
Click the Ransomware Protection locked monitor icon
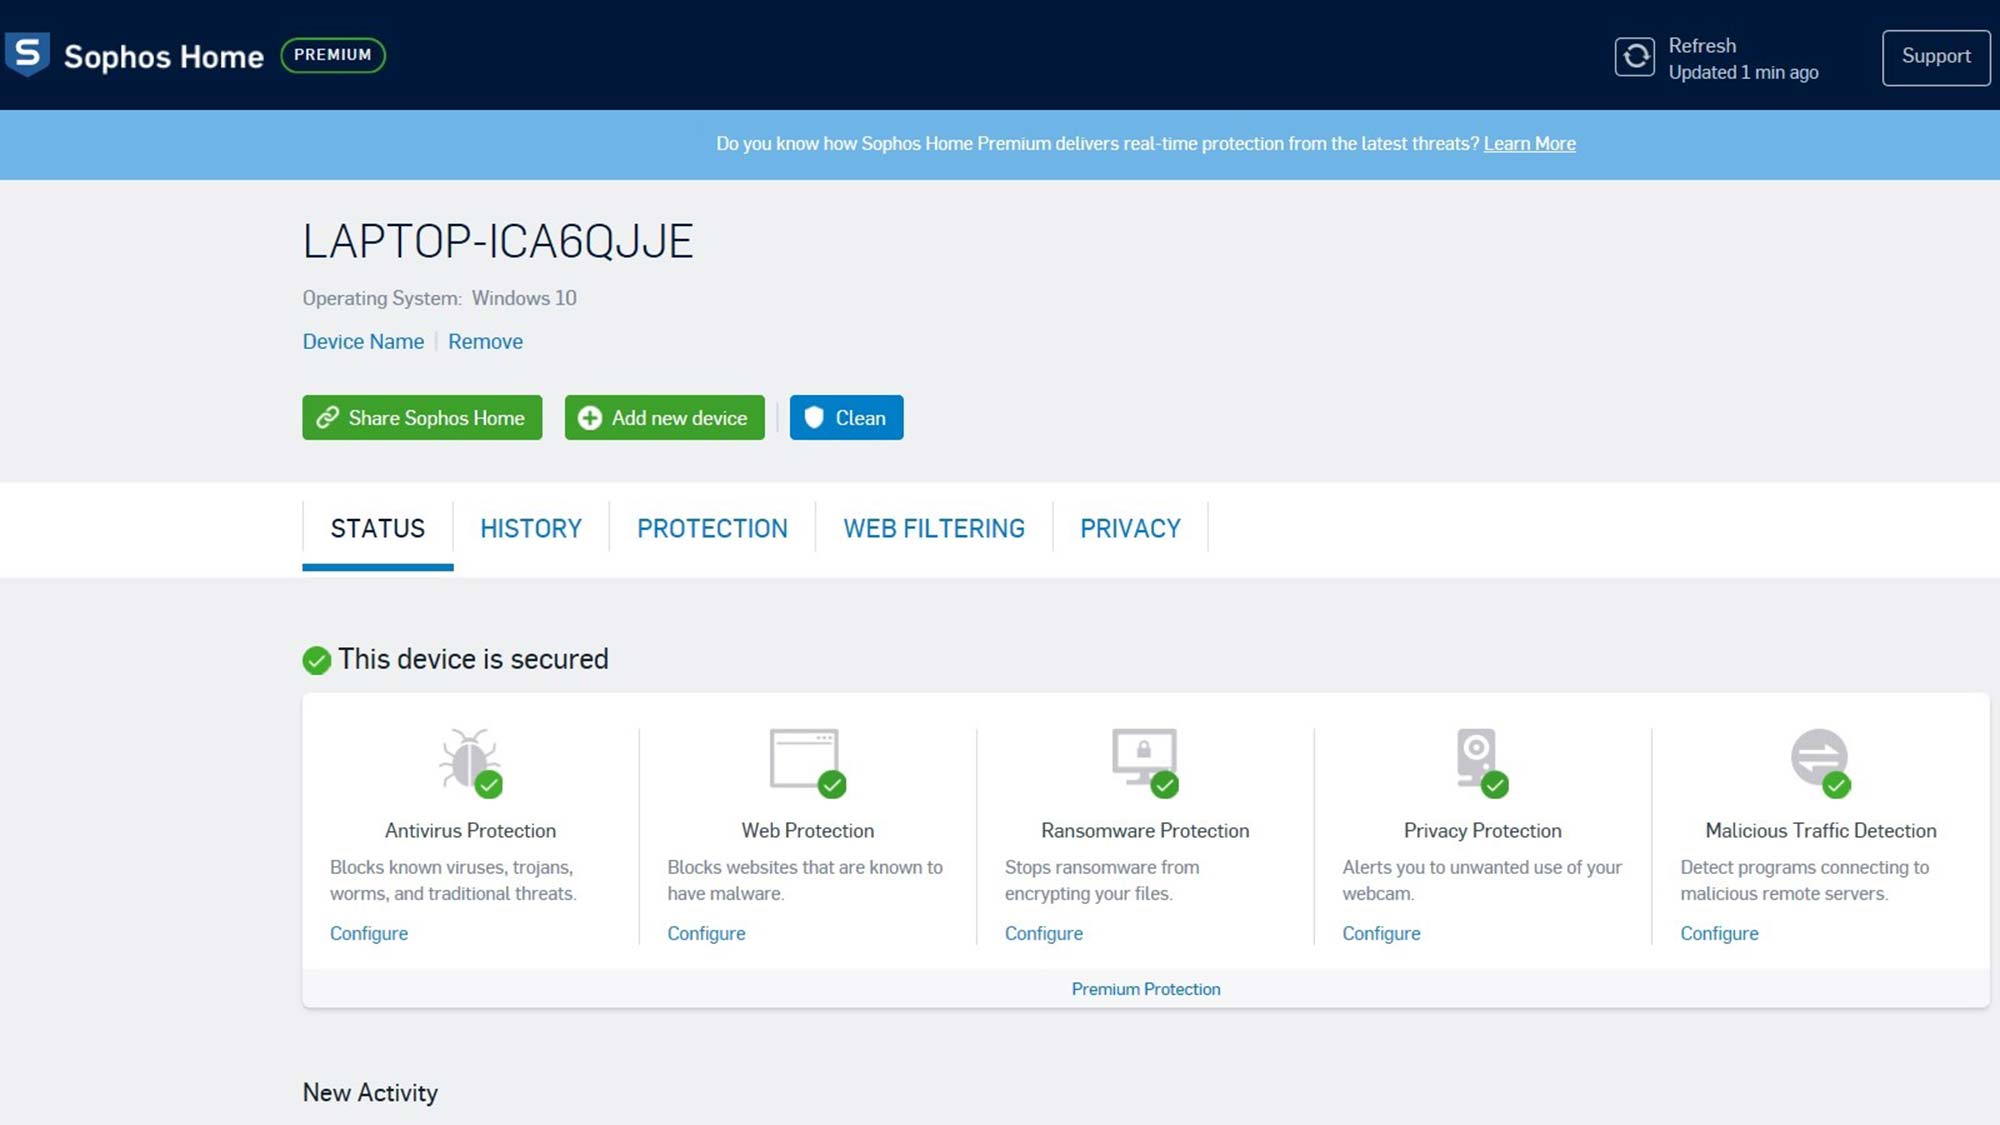pyautogui.click(x=1145, y=762)
